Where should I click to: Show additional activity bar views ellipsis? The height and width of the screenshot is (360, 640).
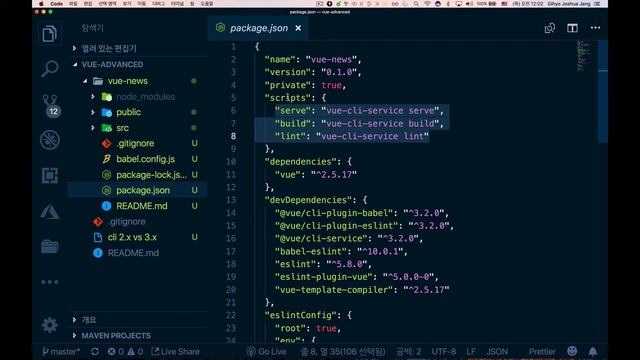pos(50,282)
